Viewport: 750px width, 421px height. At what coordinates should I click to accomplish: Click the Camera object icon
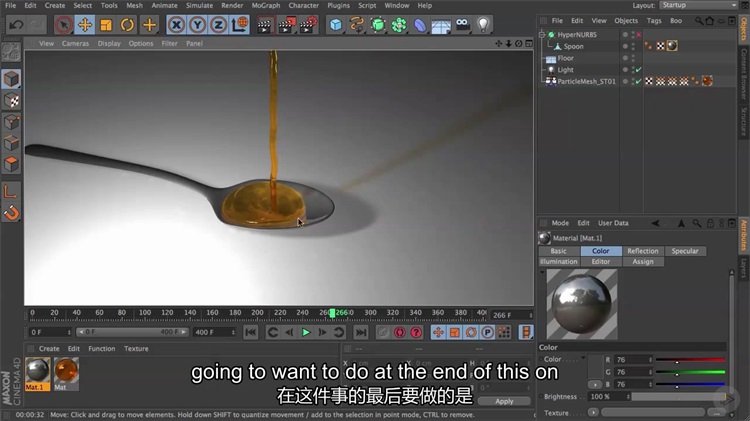pos(462,24)
